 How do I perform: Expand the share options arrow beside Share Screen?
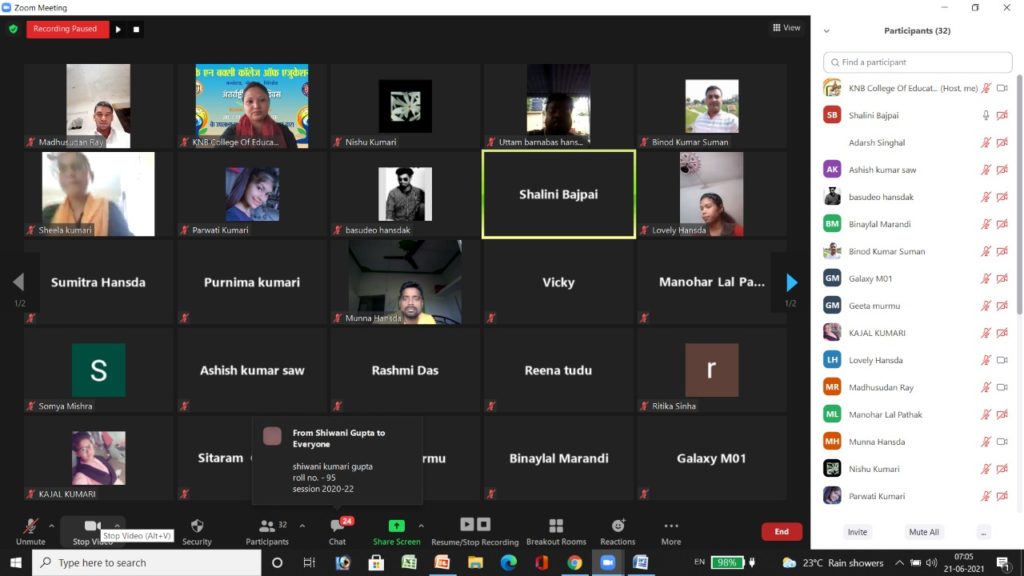pos(421,525)
